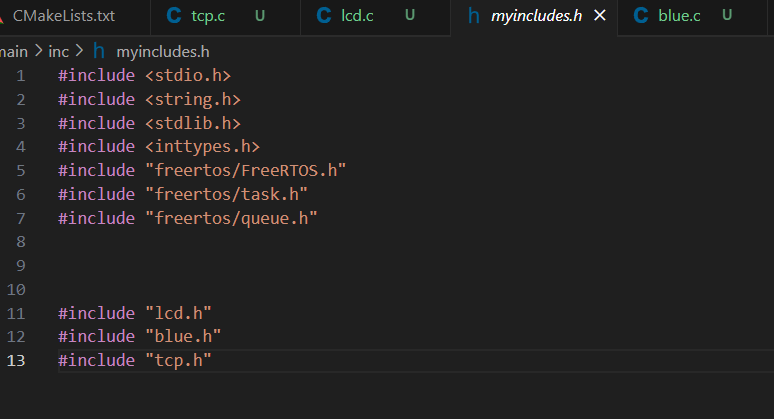The height and width of the screenshot is (419, 774).
Task: Click the "freertos/FreeRTOS.h" include string
Action: 246,170
